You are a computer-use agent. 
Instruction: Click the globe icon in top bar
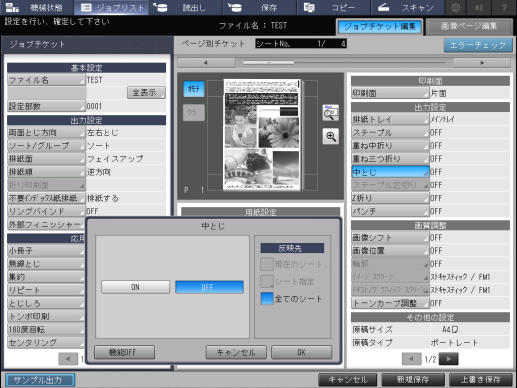[x=455, y=7]
